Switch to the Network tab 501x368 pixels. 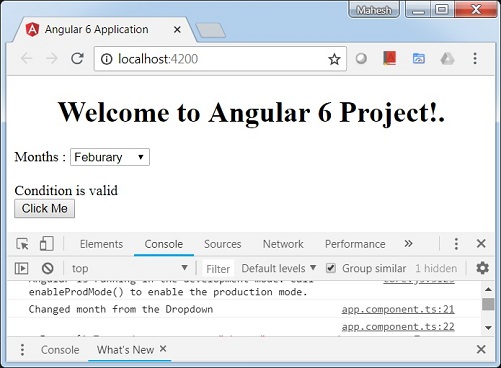pos(283,244)
